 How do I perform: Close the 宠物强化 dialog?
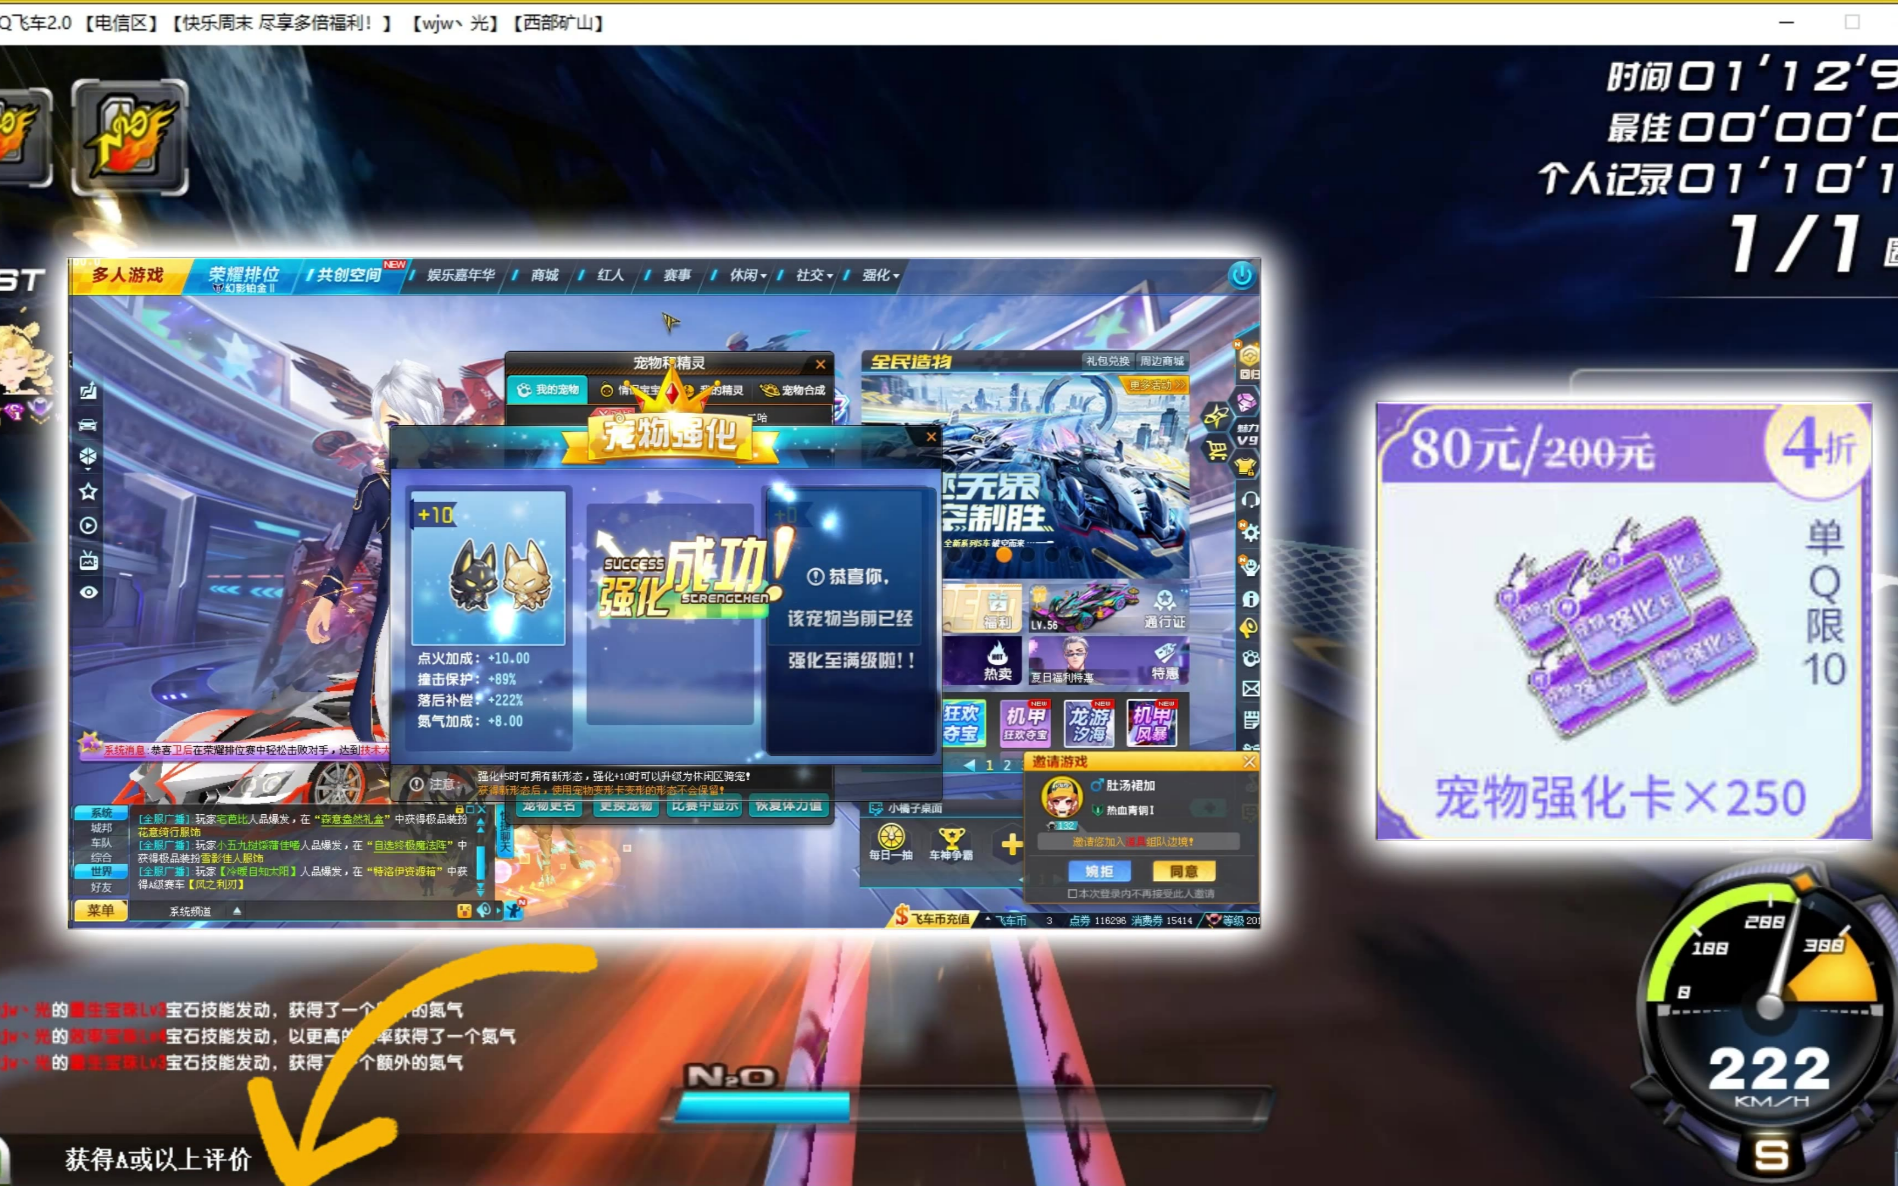[x=931, y=437]
